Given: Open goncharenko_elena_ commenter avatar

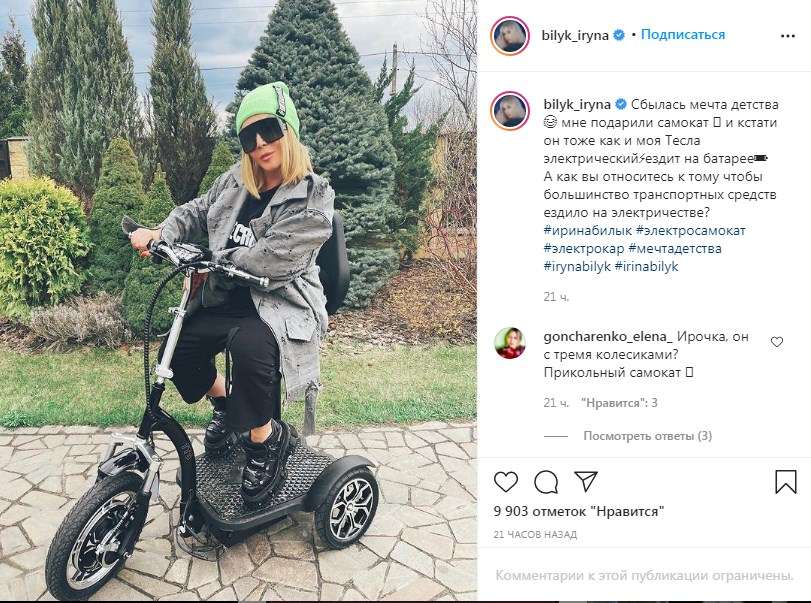Looking at the screenshot, I should click(510, 343).
